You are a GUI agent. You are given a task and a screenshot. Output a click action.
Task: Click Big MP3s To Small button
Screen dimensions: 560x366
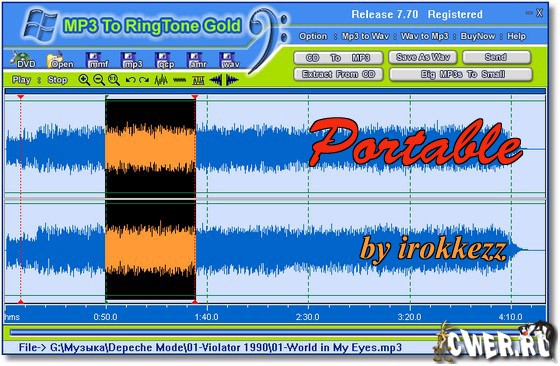pos(461,74)
